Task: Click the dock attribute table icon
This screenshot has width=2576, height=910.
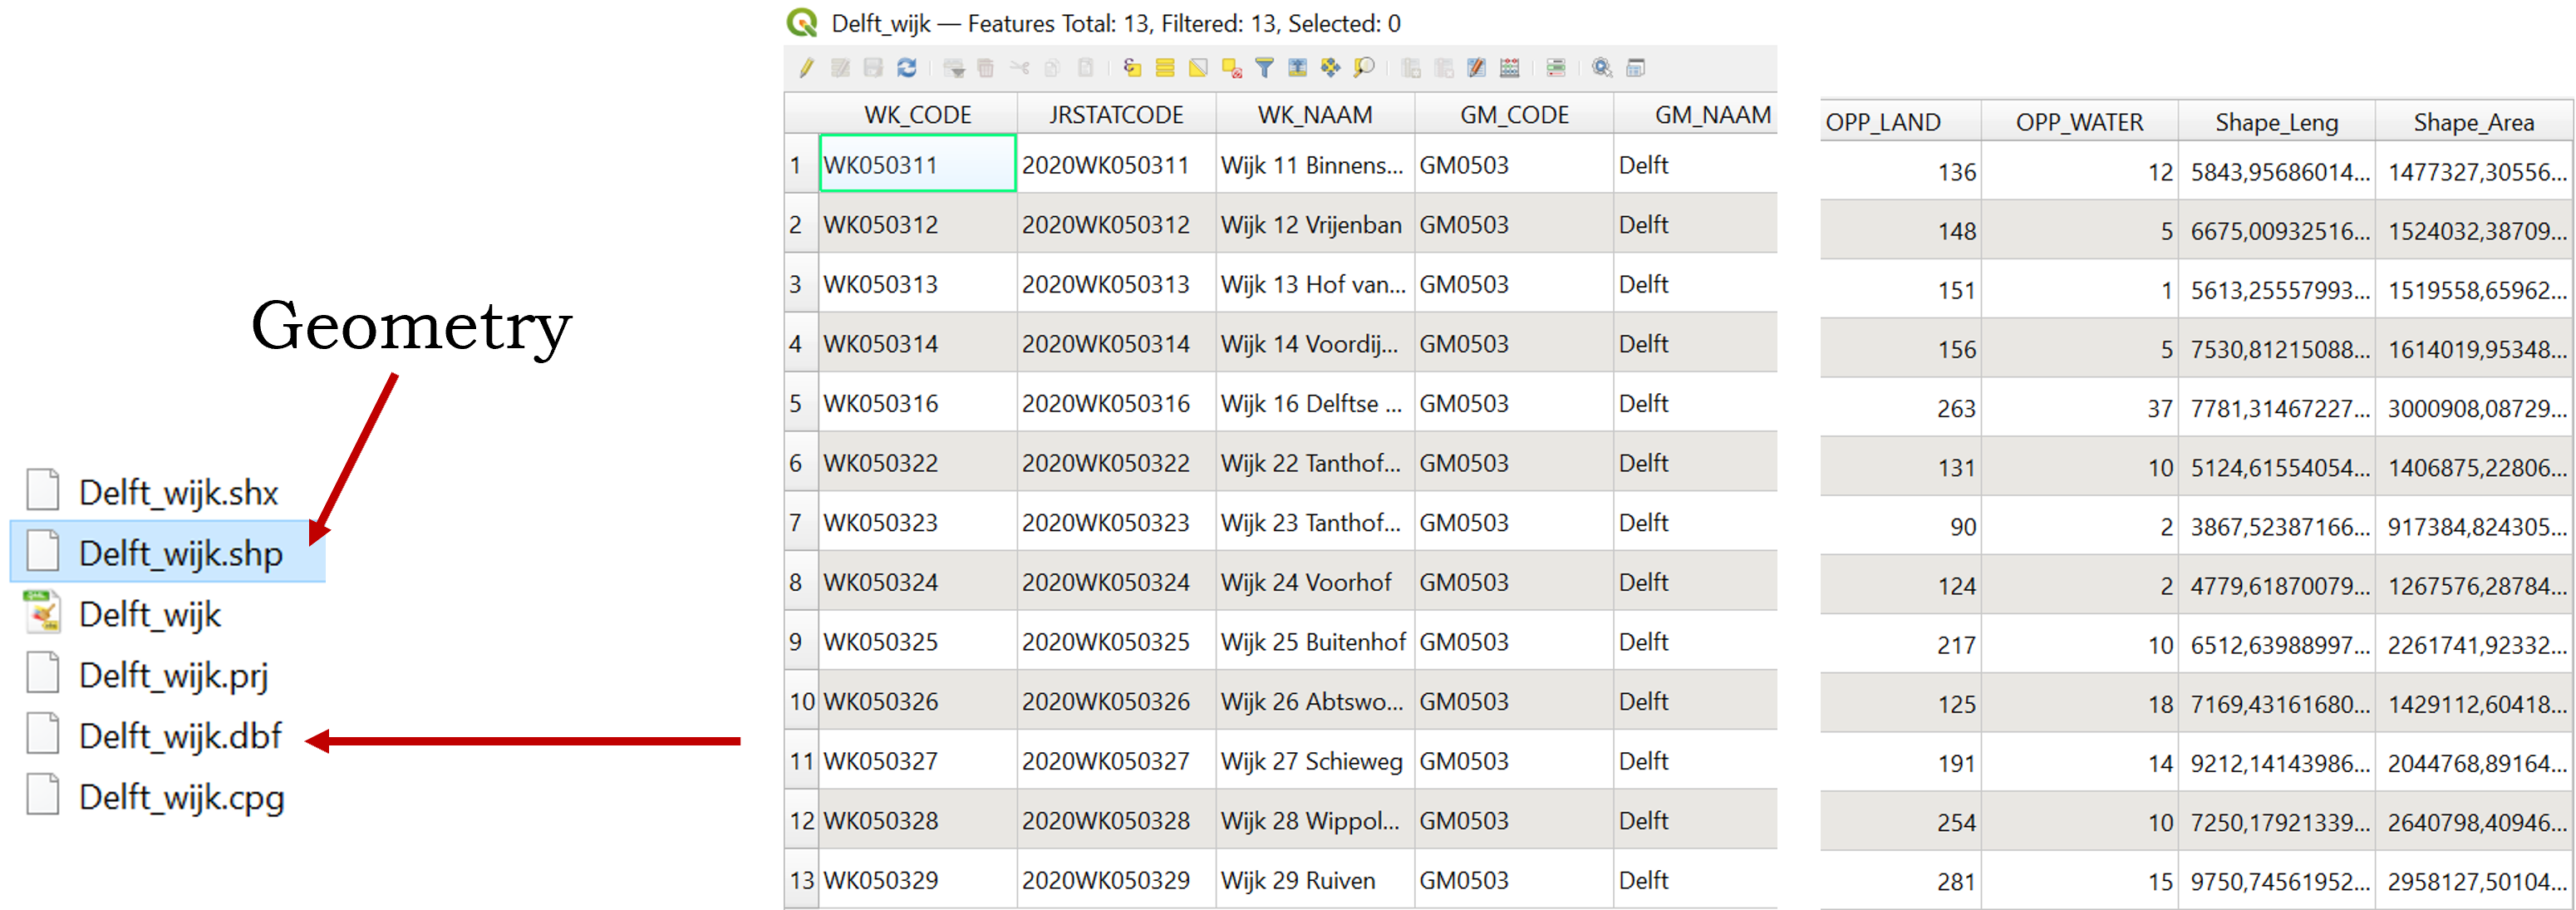Action: 1636,68
